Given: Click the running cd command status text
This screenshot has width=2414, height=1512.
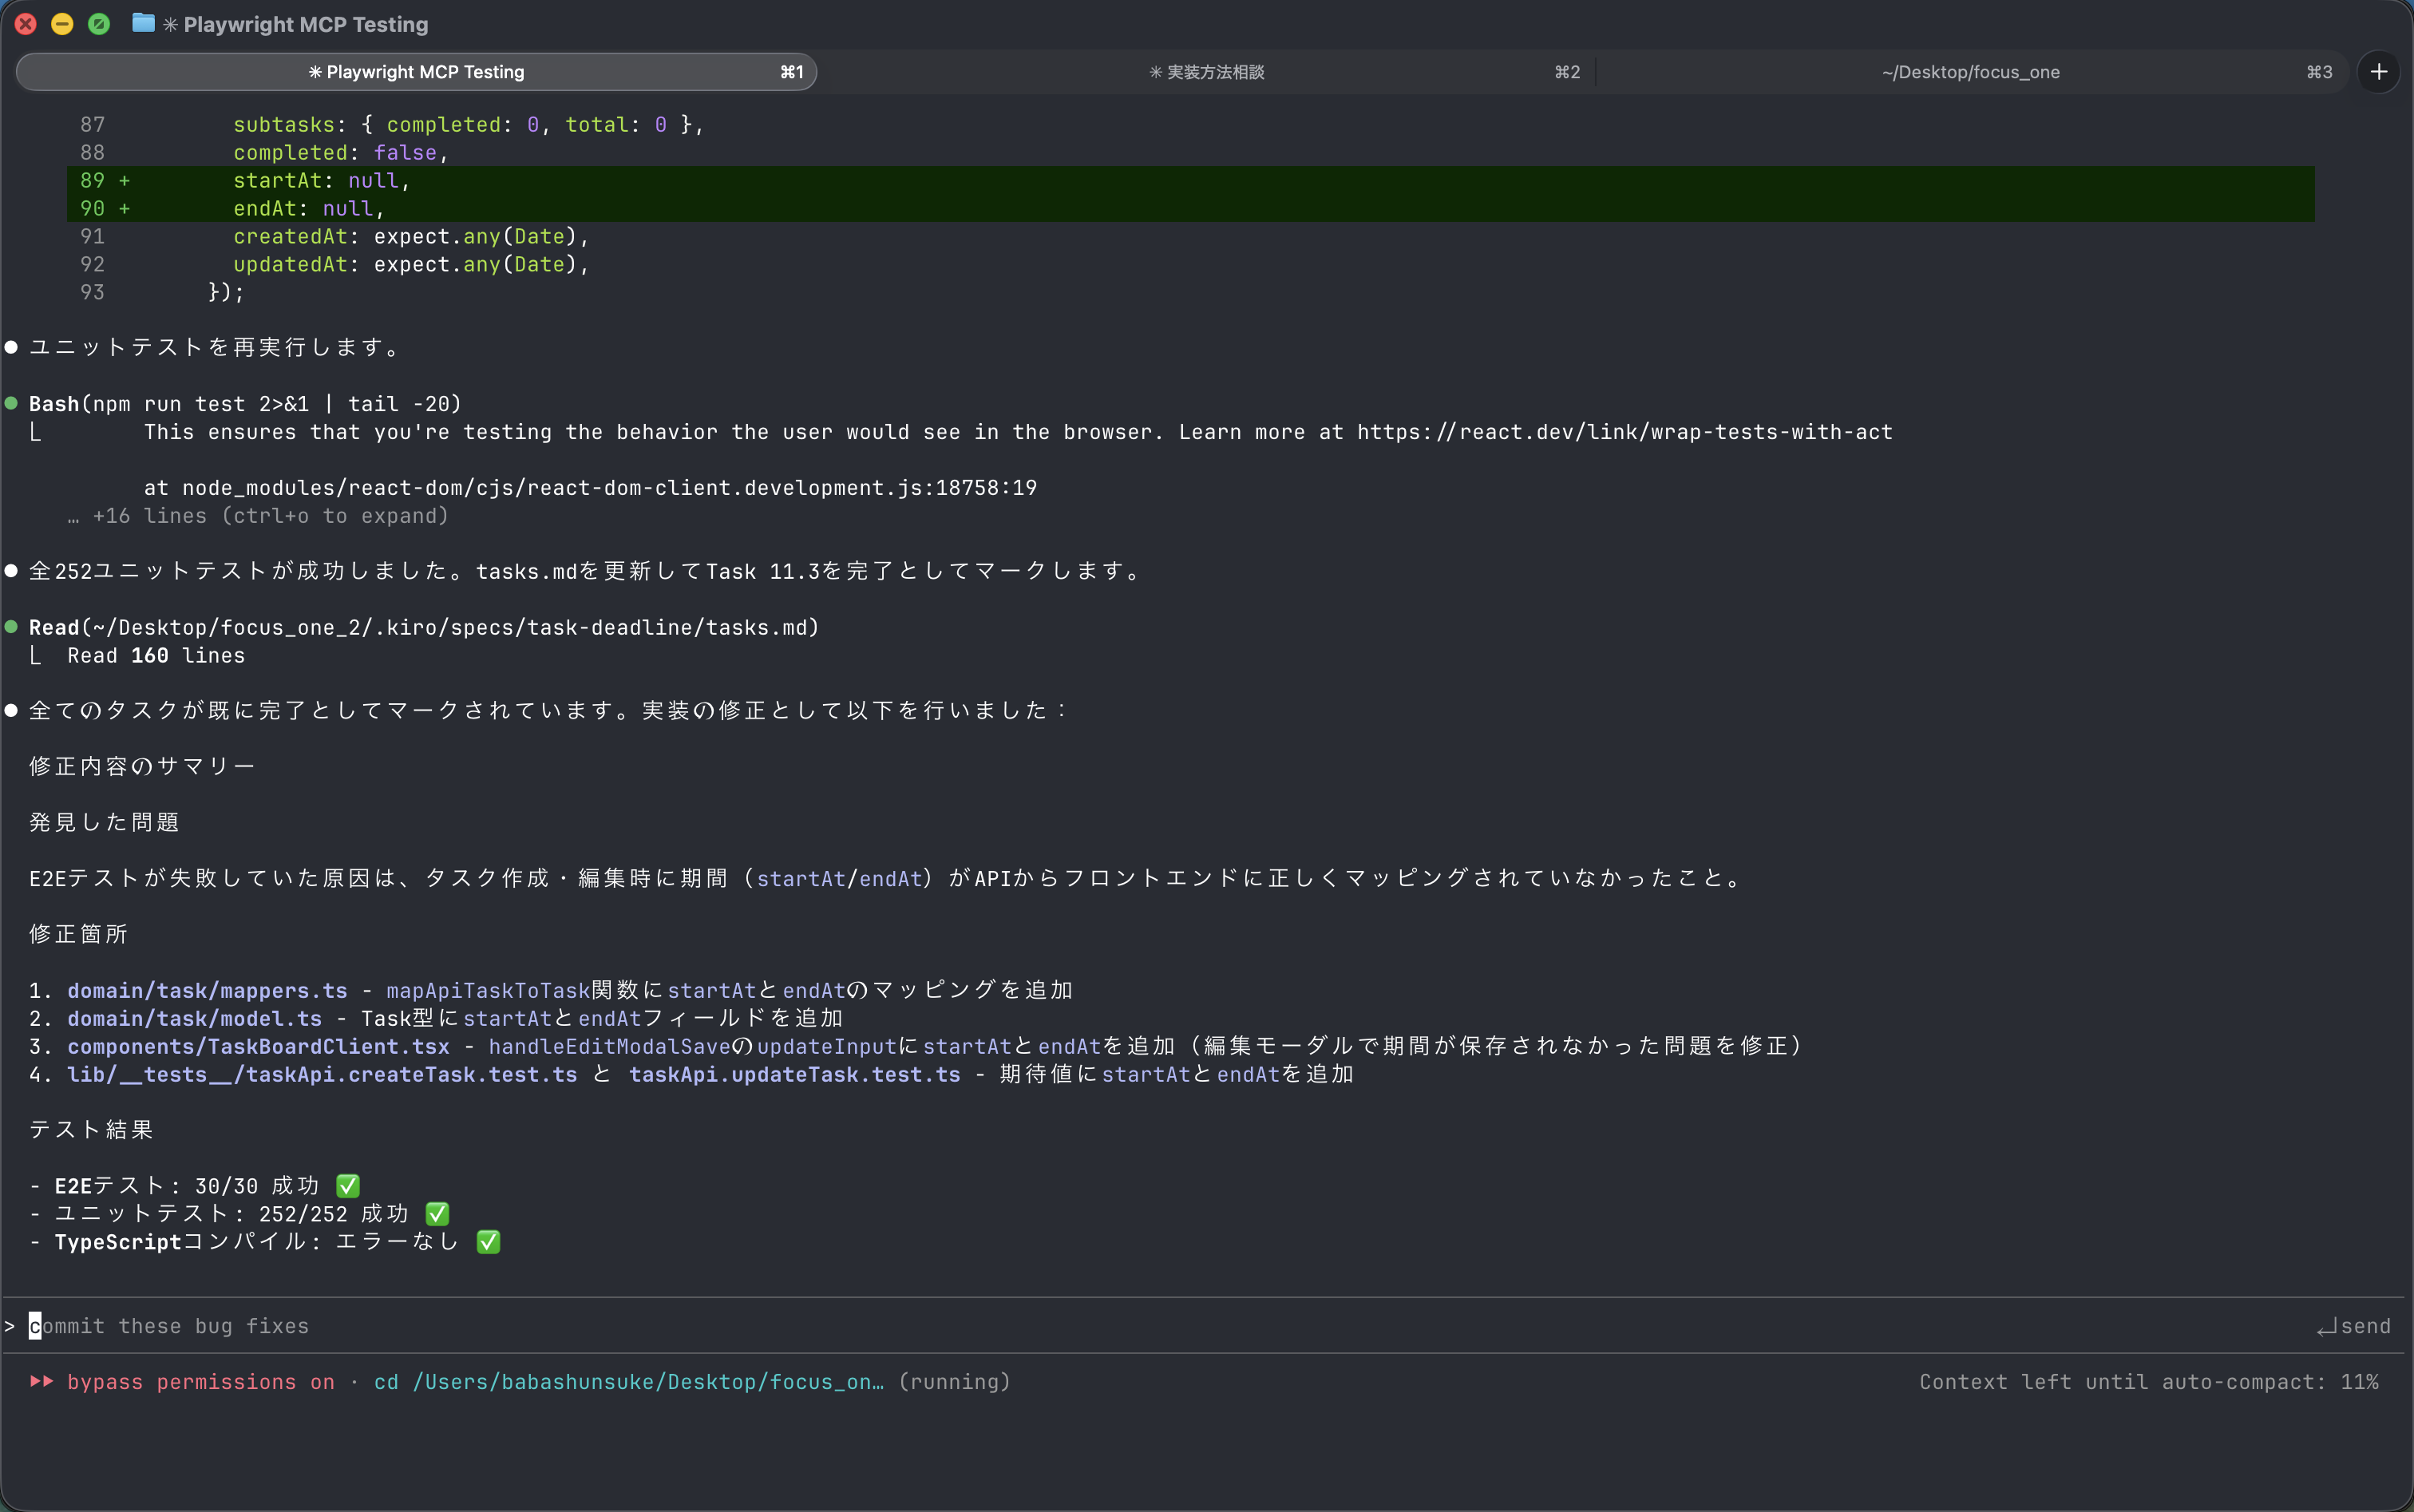Looking at the screenshot, I should coord(690,1382).
